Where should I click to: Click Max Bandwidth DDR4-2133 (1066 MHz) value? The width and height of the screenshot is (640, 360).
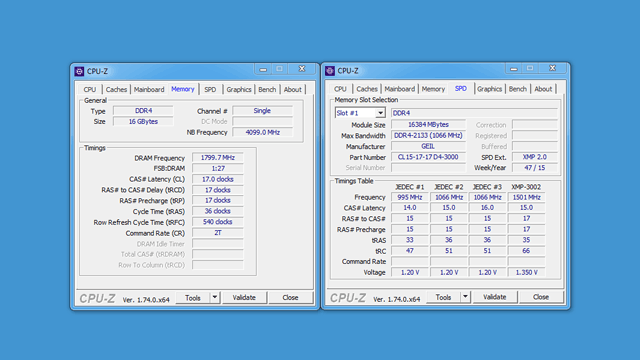(x=428, y=136)
